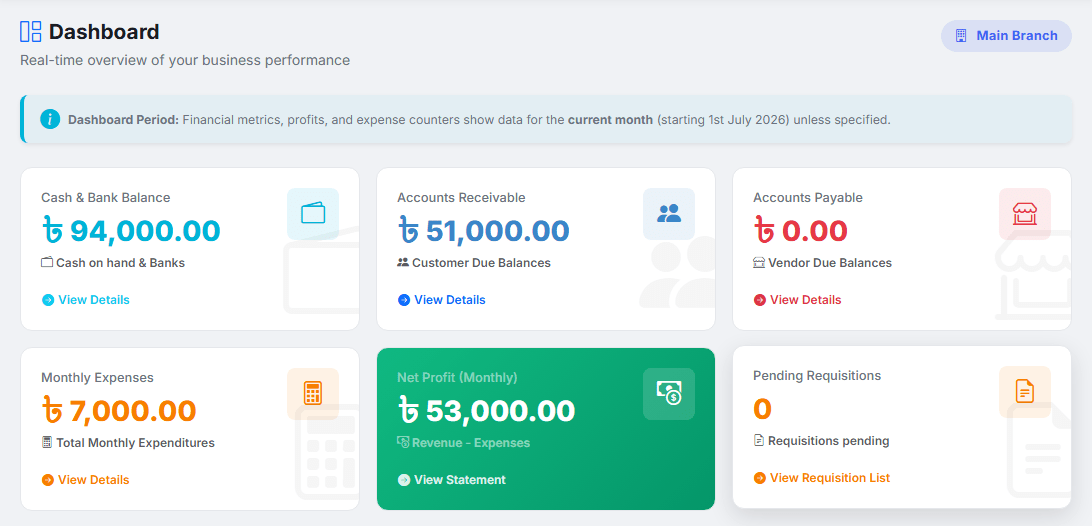Click the ৳ 94,000.00 cash balance amount
The height and width of the screenshot is (526, 1092).
(131, 231)
